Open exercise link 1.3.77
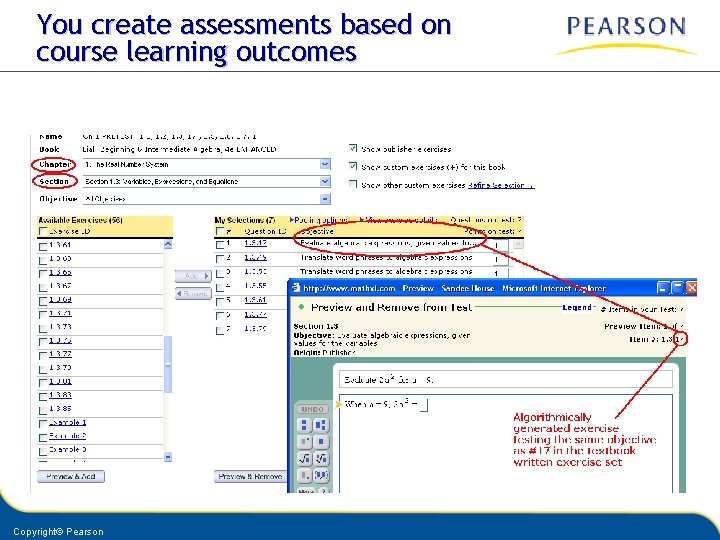This screenshot has width=720, height=540. [x=60, y=354]
